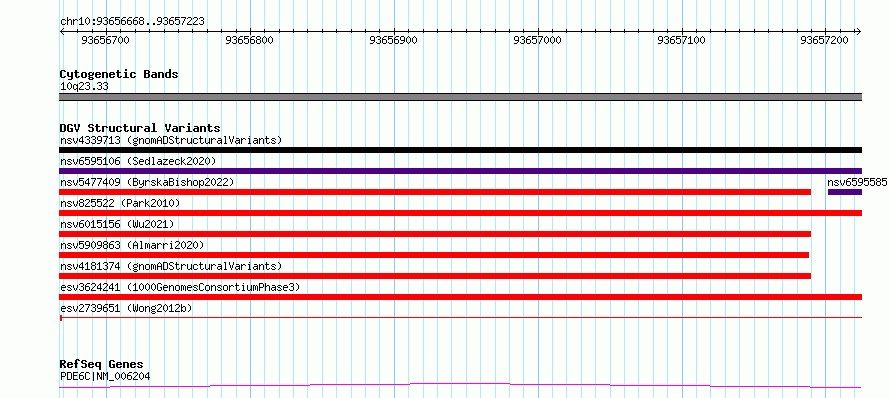Open the PDE6C|NM_006204 gene label
Viewport: 890px width, 398px height.
[105, 376]
